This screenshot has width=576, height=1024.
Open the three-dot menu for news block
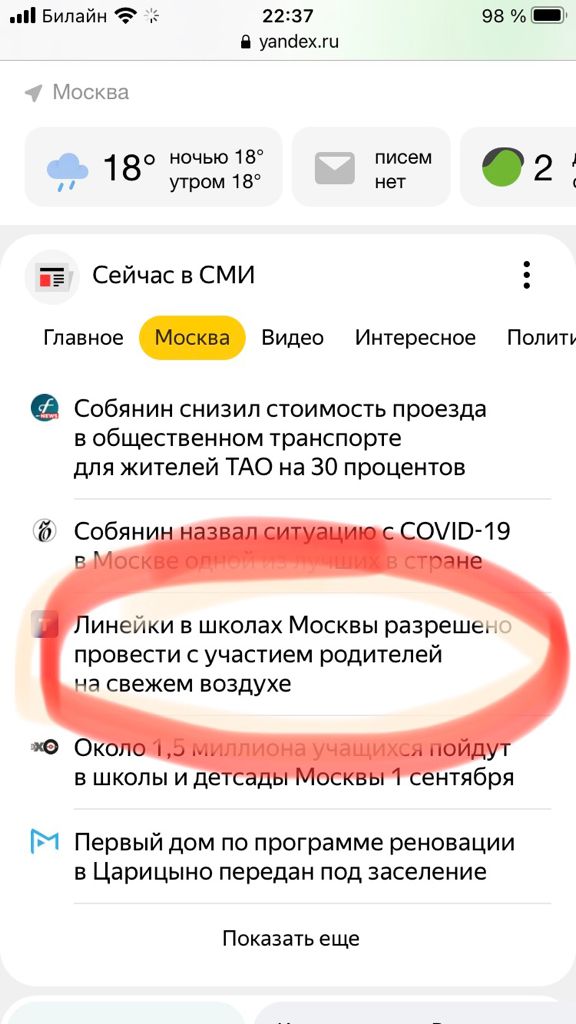coord(526,275)
